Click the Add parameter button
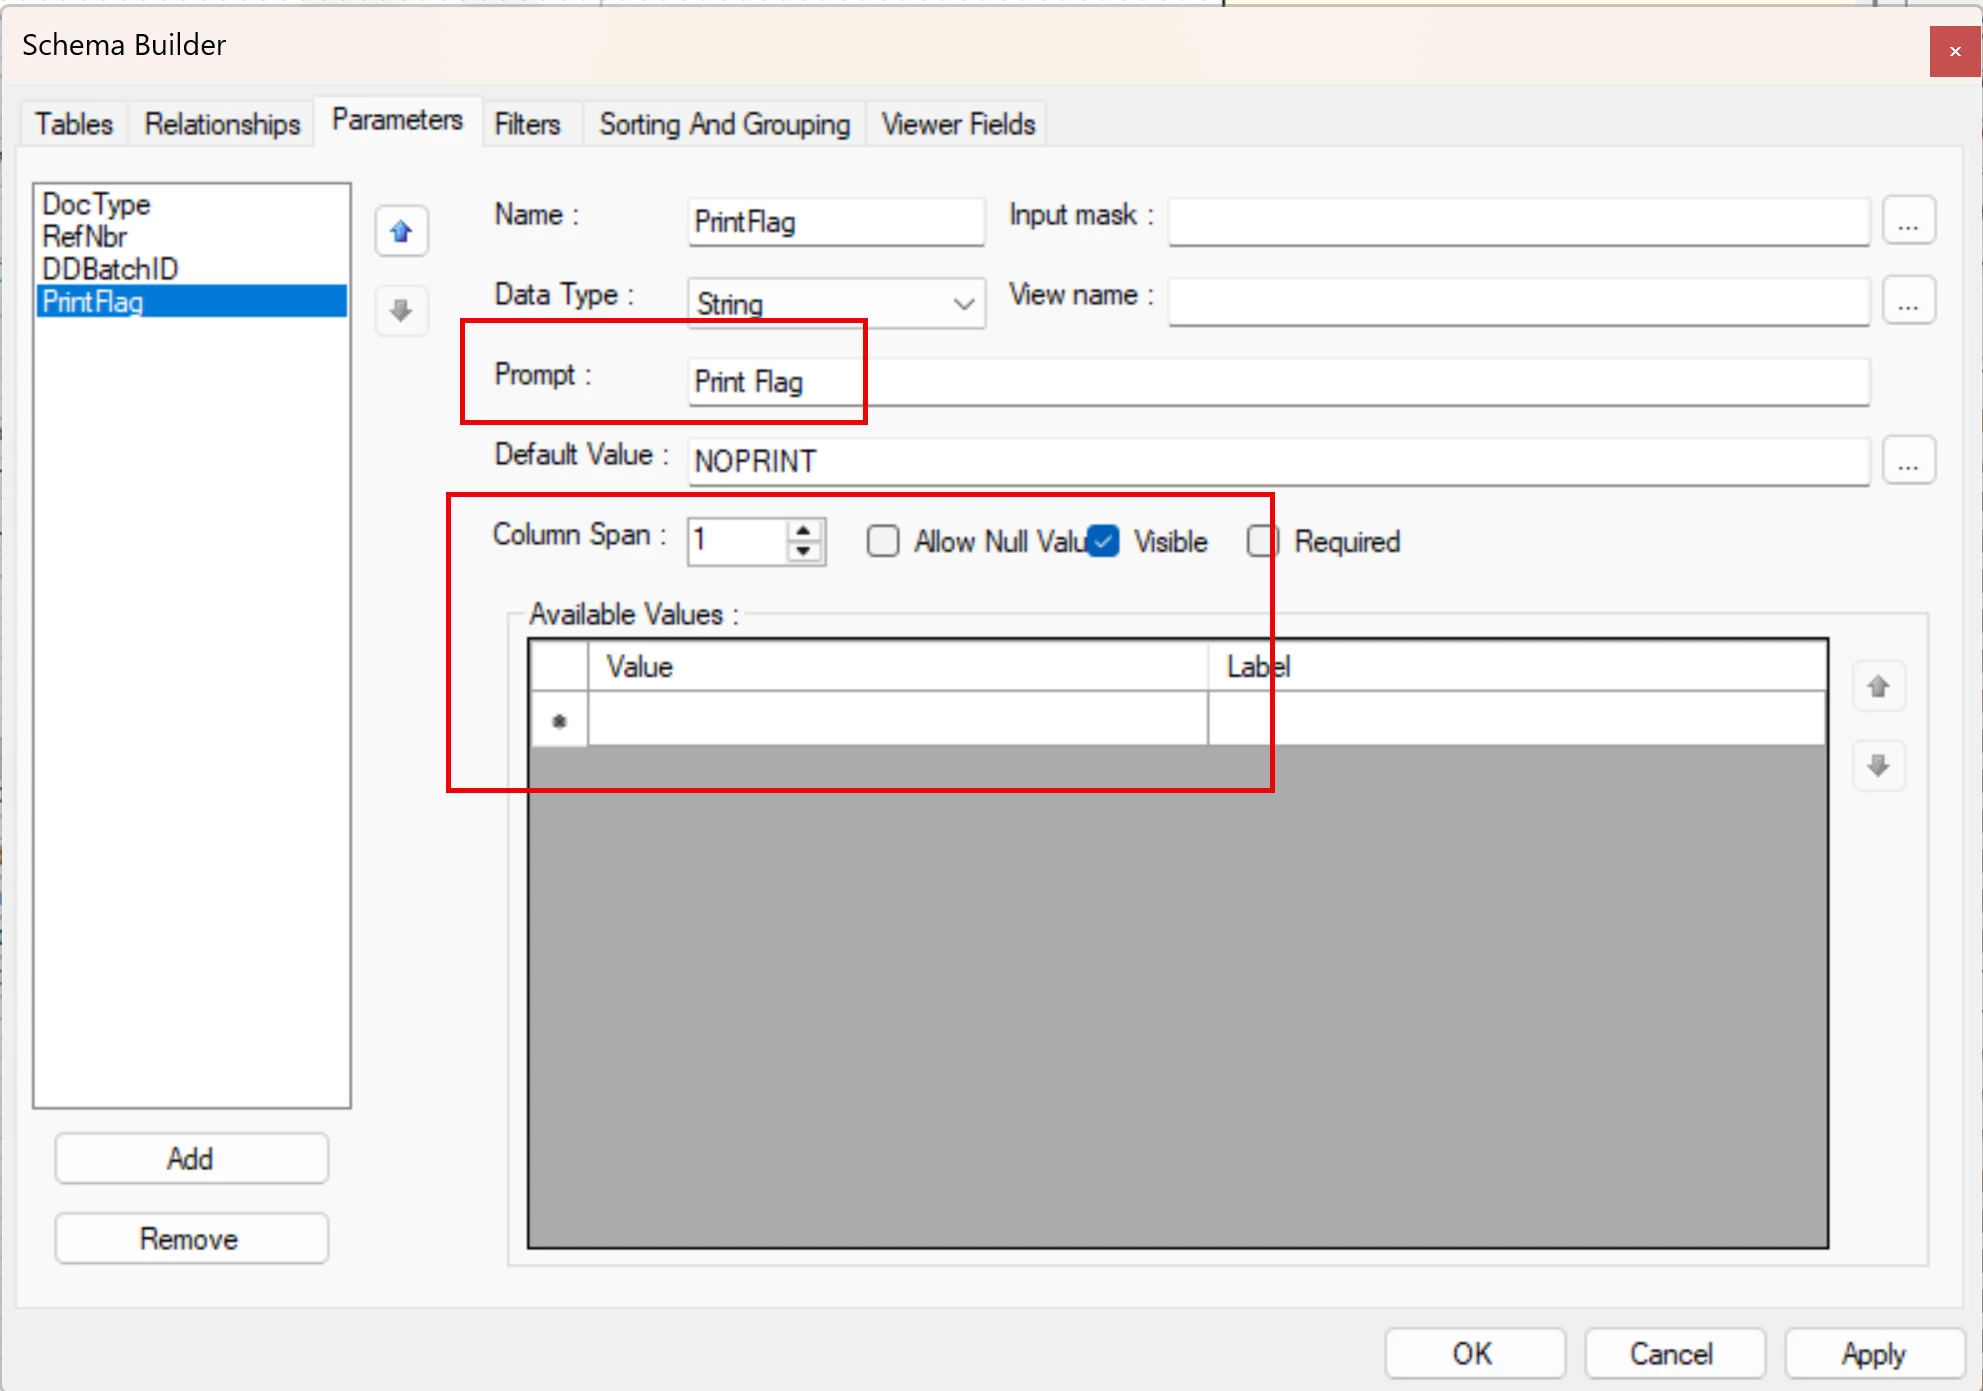This screenshot has width=1983, height=1391. point(191,1158)
